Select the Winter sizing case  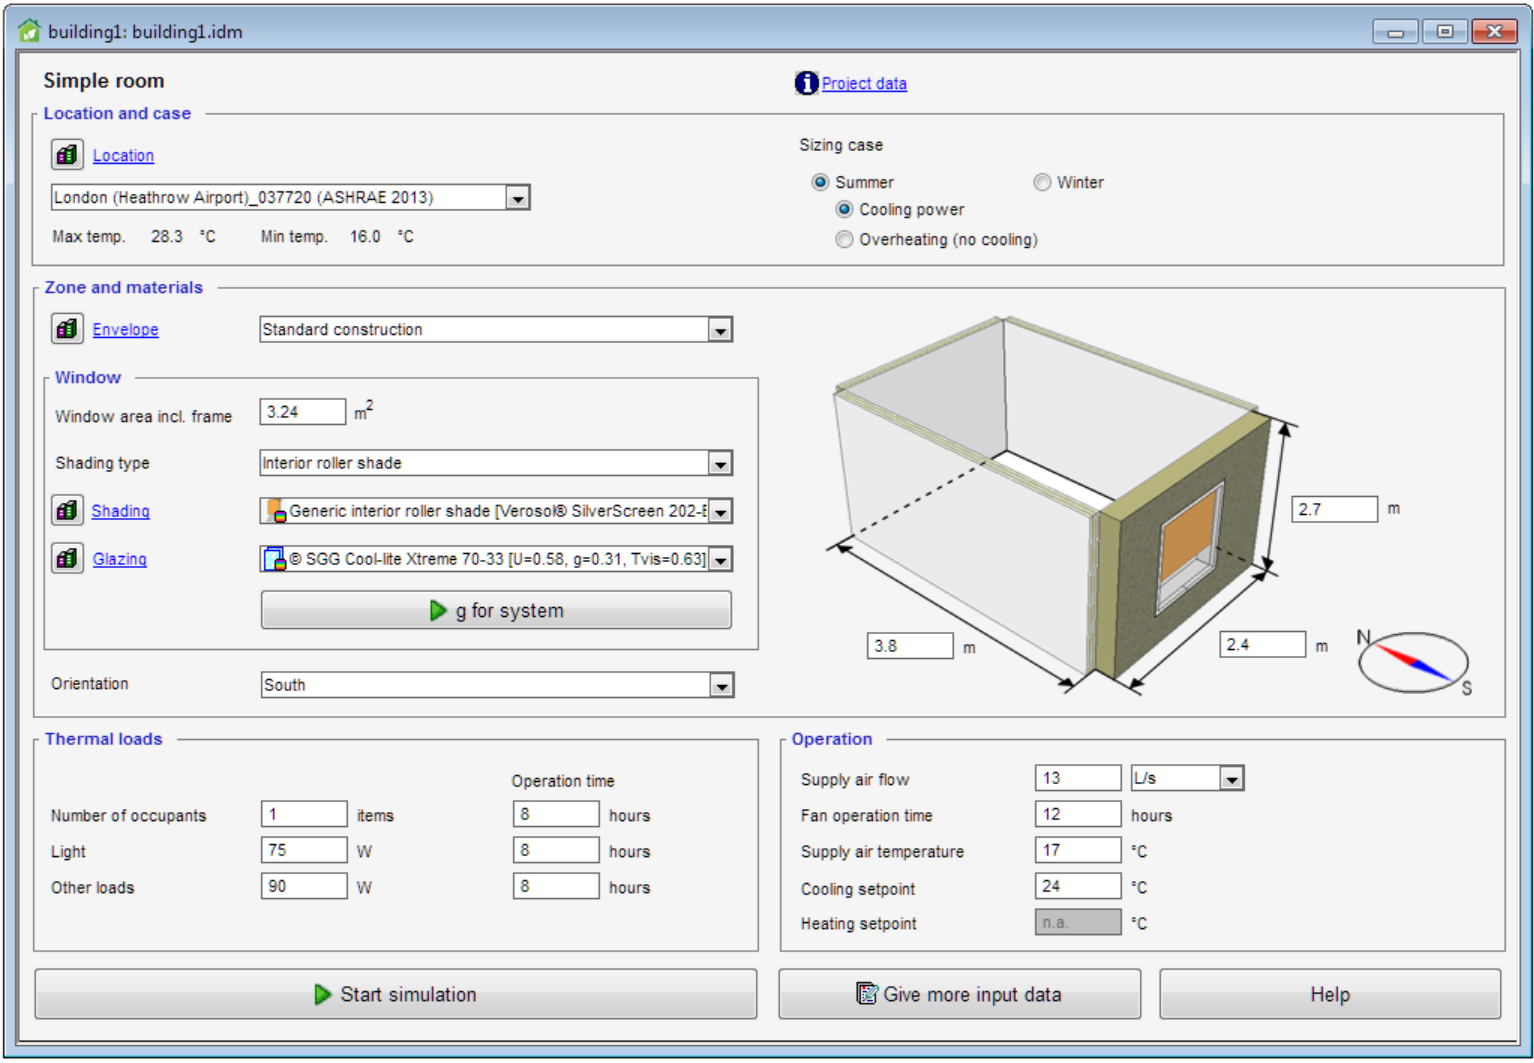1042,182
